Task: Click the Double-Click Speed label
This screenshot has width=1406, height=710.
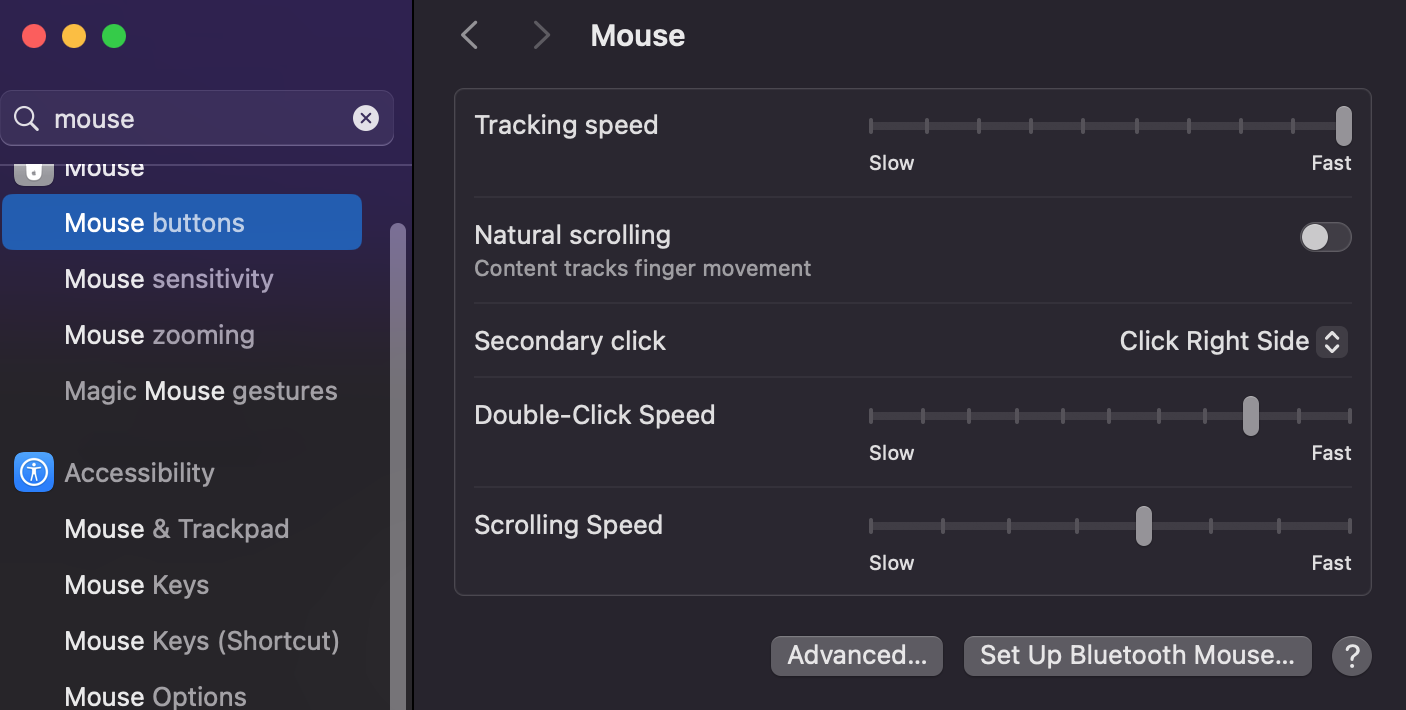Action: point(594,415)
